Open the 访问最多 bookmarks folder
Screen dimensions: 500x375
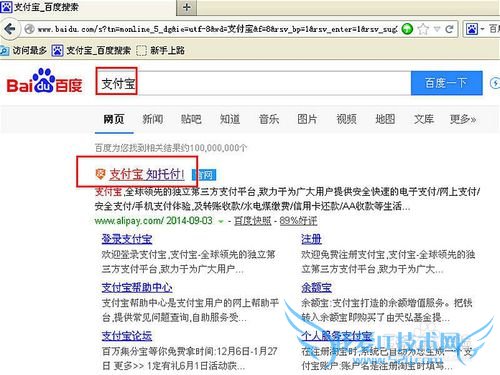point(23,50)
